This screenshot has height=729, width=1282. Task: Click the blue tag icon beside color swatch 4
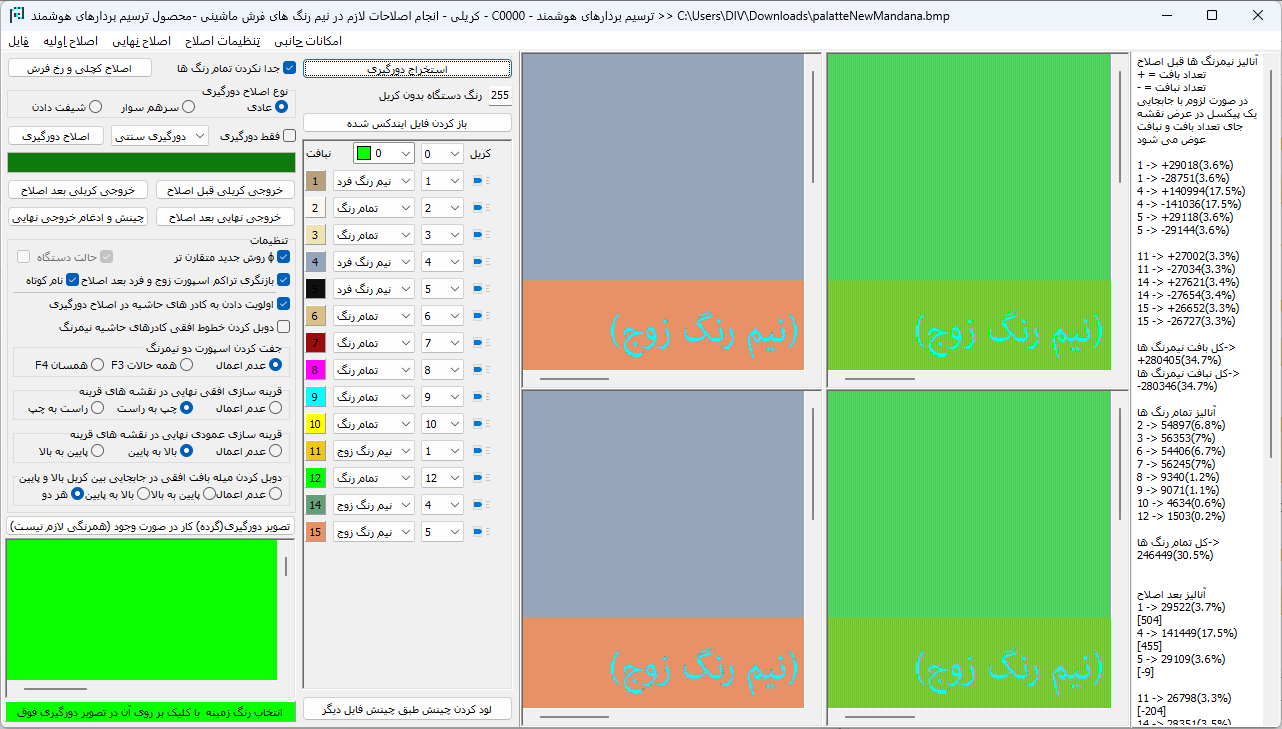click(477, 262)
